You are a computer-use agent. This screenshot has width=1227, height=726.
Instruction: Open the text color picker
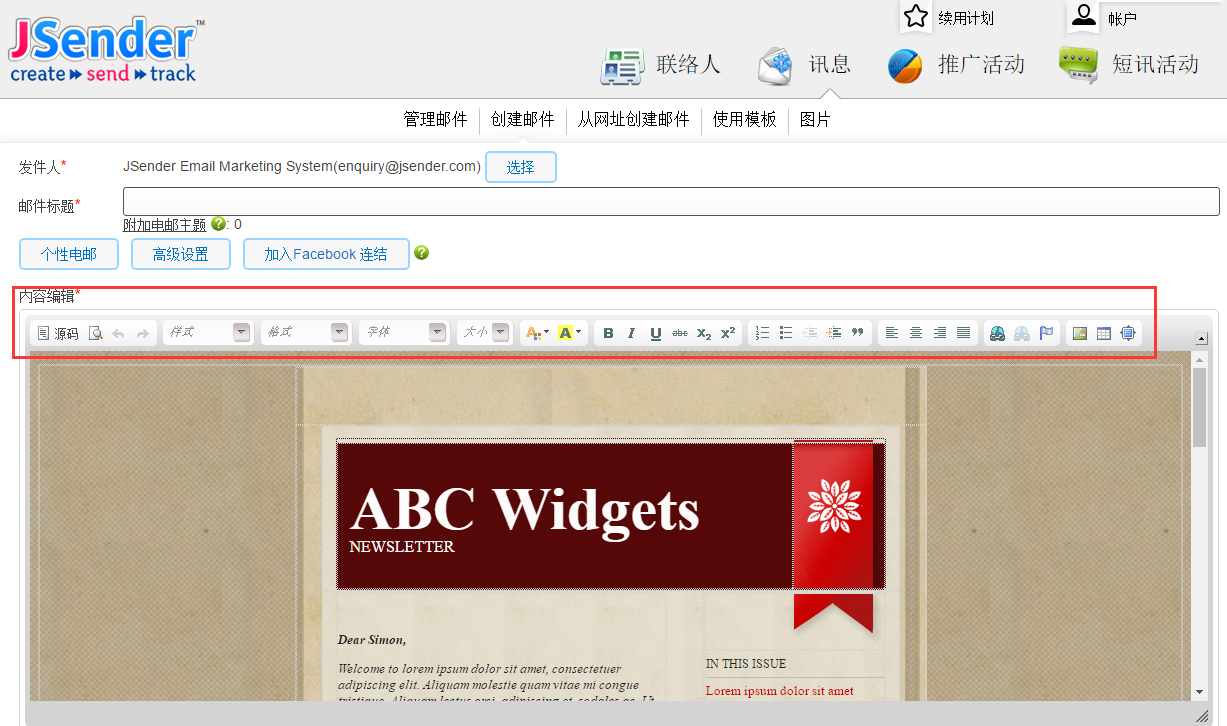pos(537,333)
